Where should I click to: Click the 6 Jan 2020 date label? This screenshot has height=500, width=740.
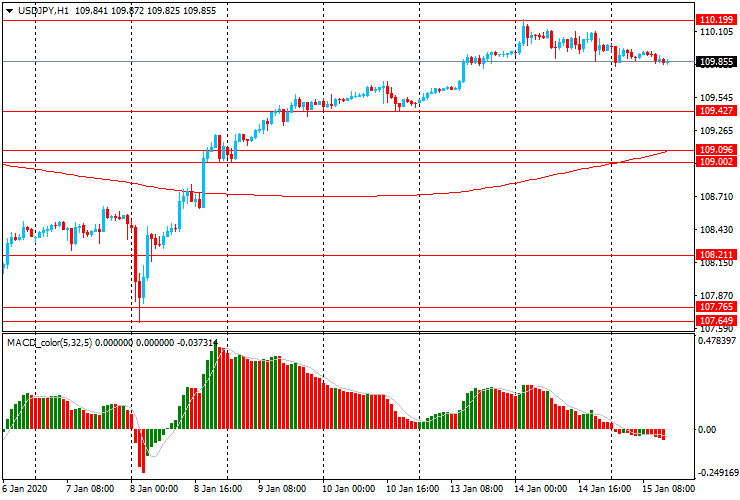pyautogui.click(x=25, y=489)
